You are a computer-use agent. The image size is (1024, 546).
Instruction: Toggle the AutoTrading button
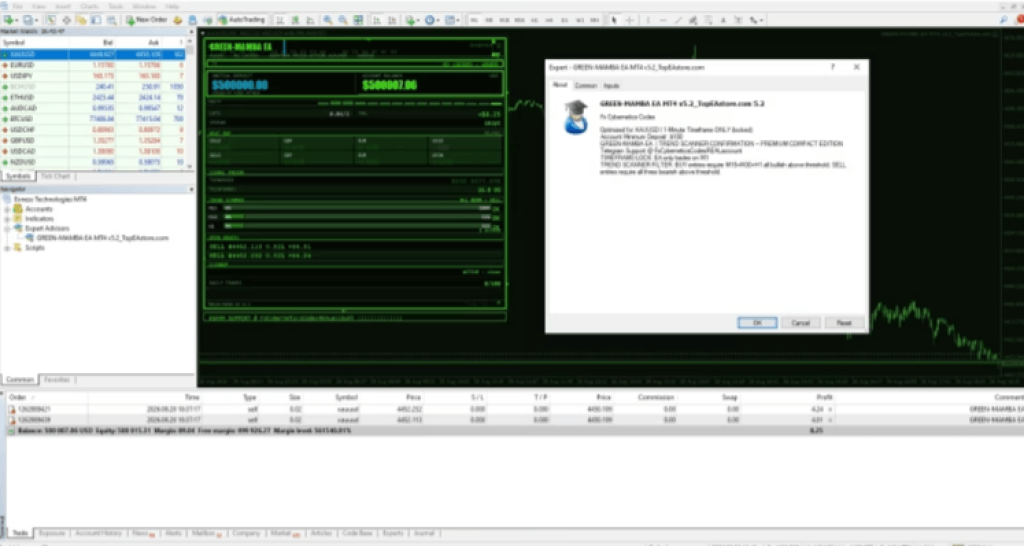pos(241,20)
